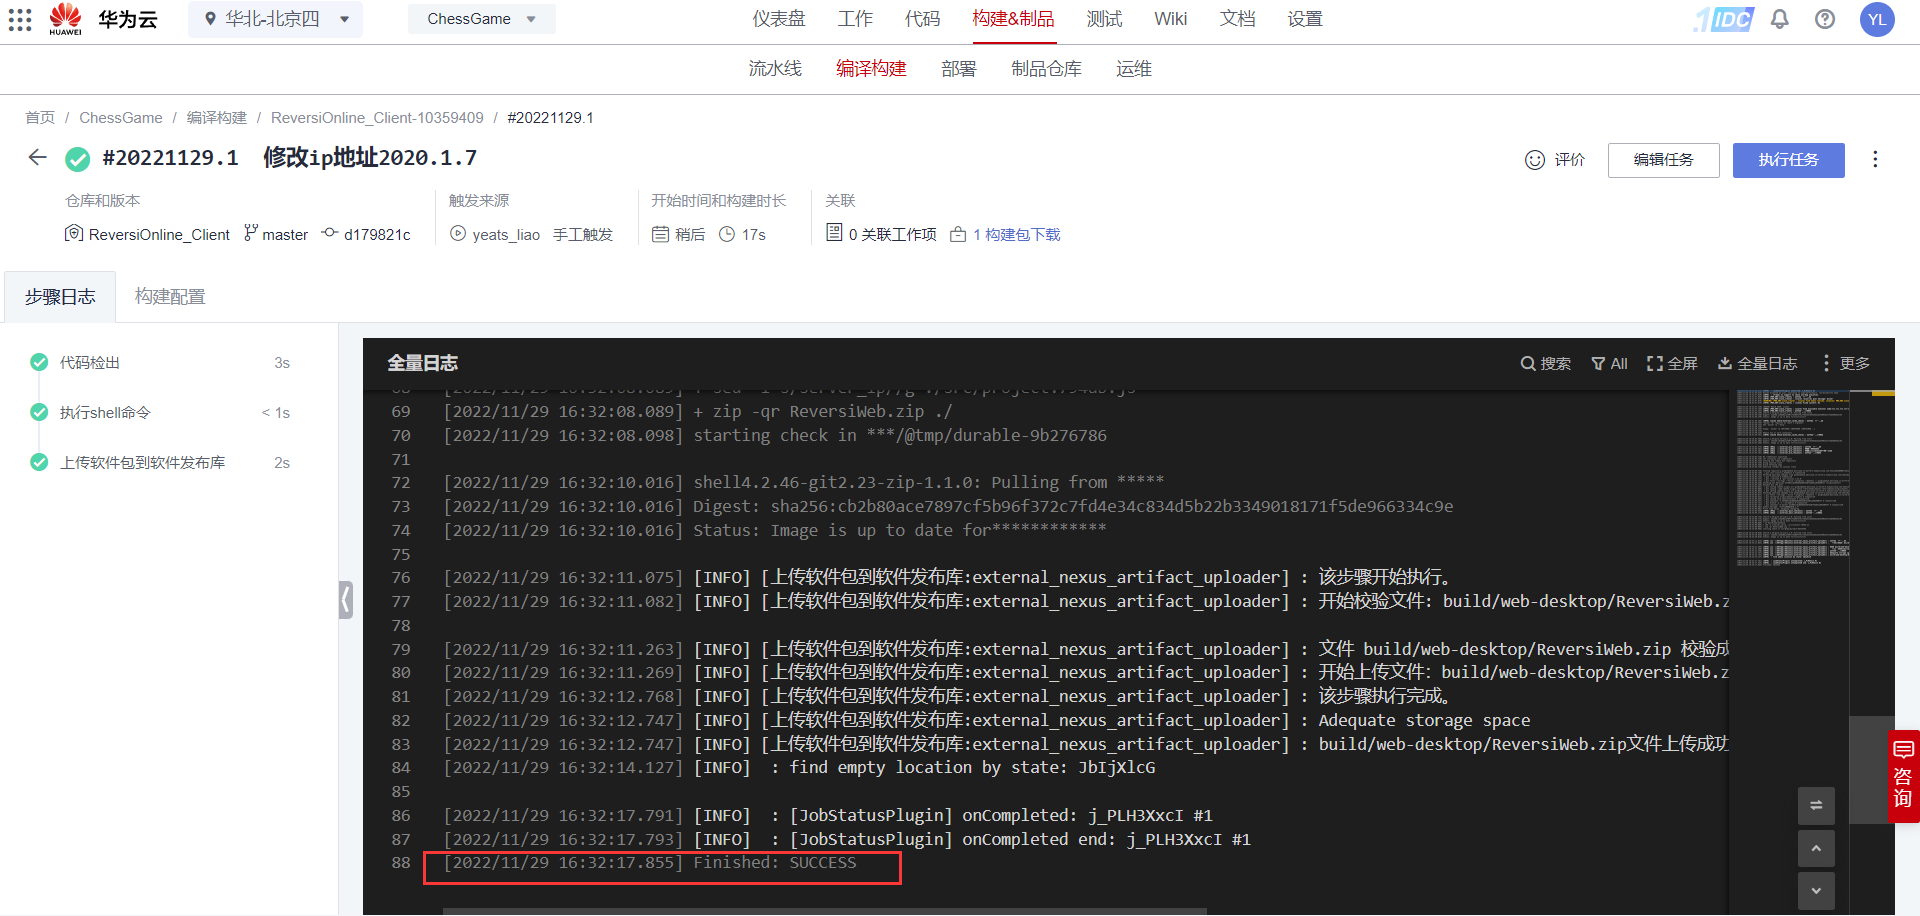This screenshot has height=916, width=1920.
Task: Click the 执行任务 button
Action: (1788, 160)
